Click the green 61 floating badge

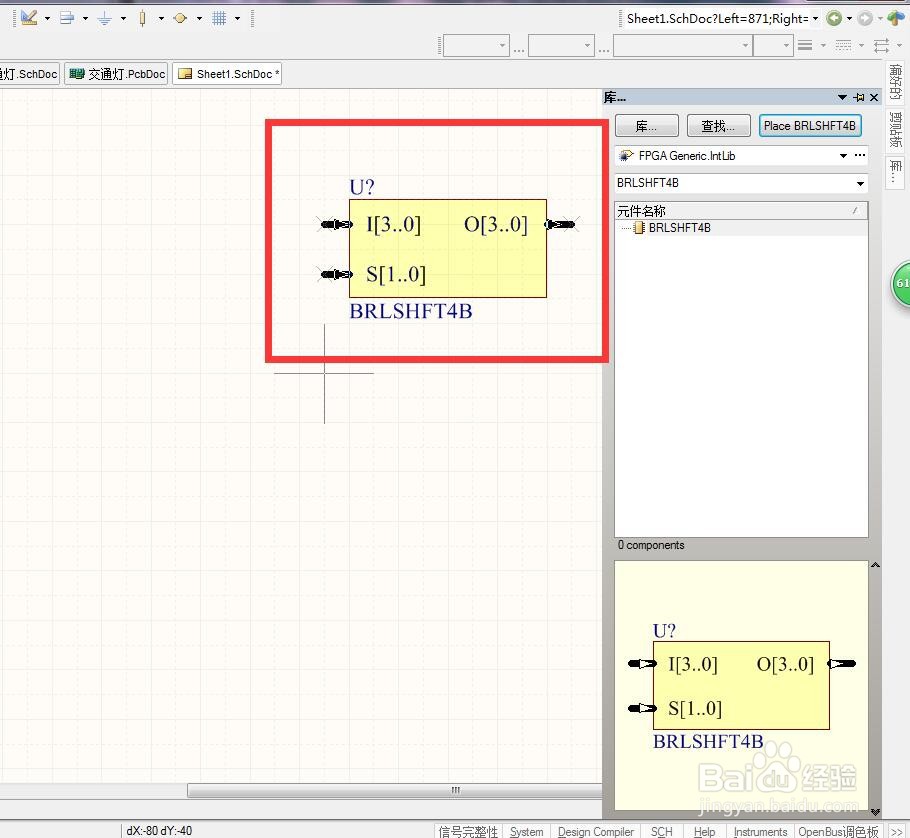901,283
